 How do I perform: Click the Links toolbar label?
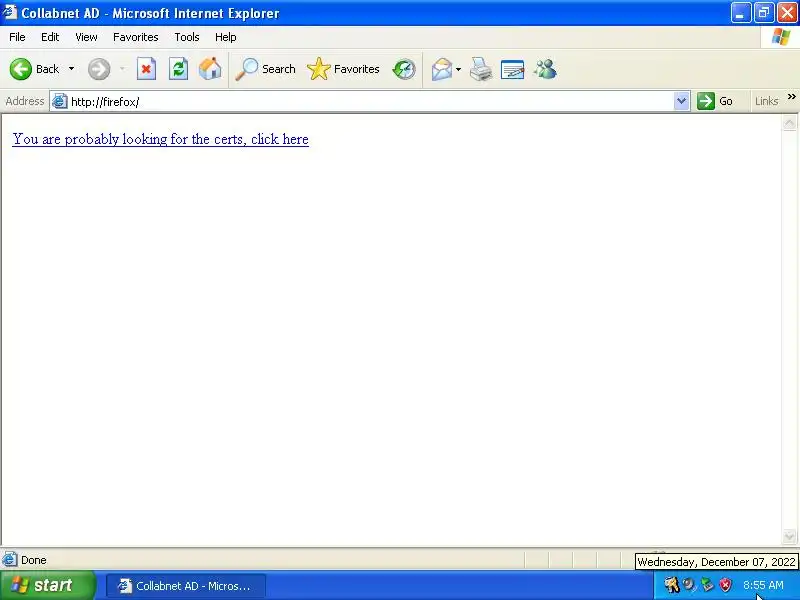point(766,101)
